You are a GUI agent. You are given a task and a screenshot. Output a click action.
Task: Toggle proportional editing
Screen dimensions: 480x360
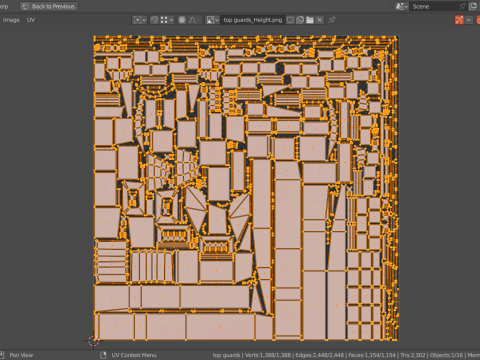click(x=182, y=20)
